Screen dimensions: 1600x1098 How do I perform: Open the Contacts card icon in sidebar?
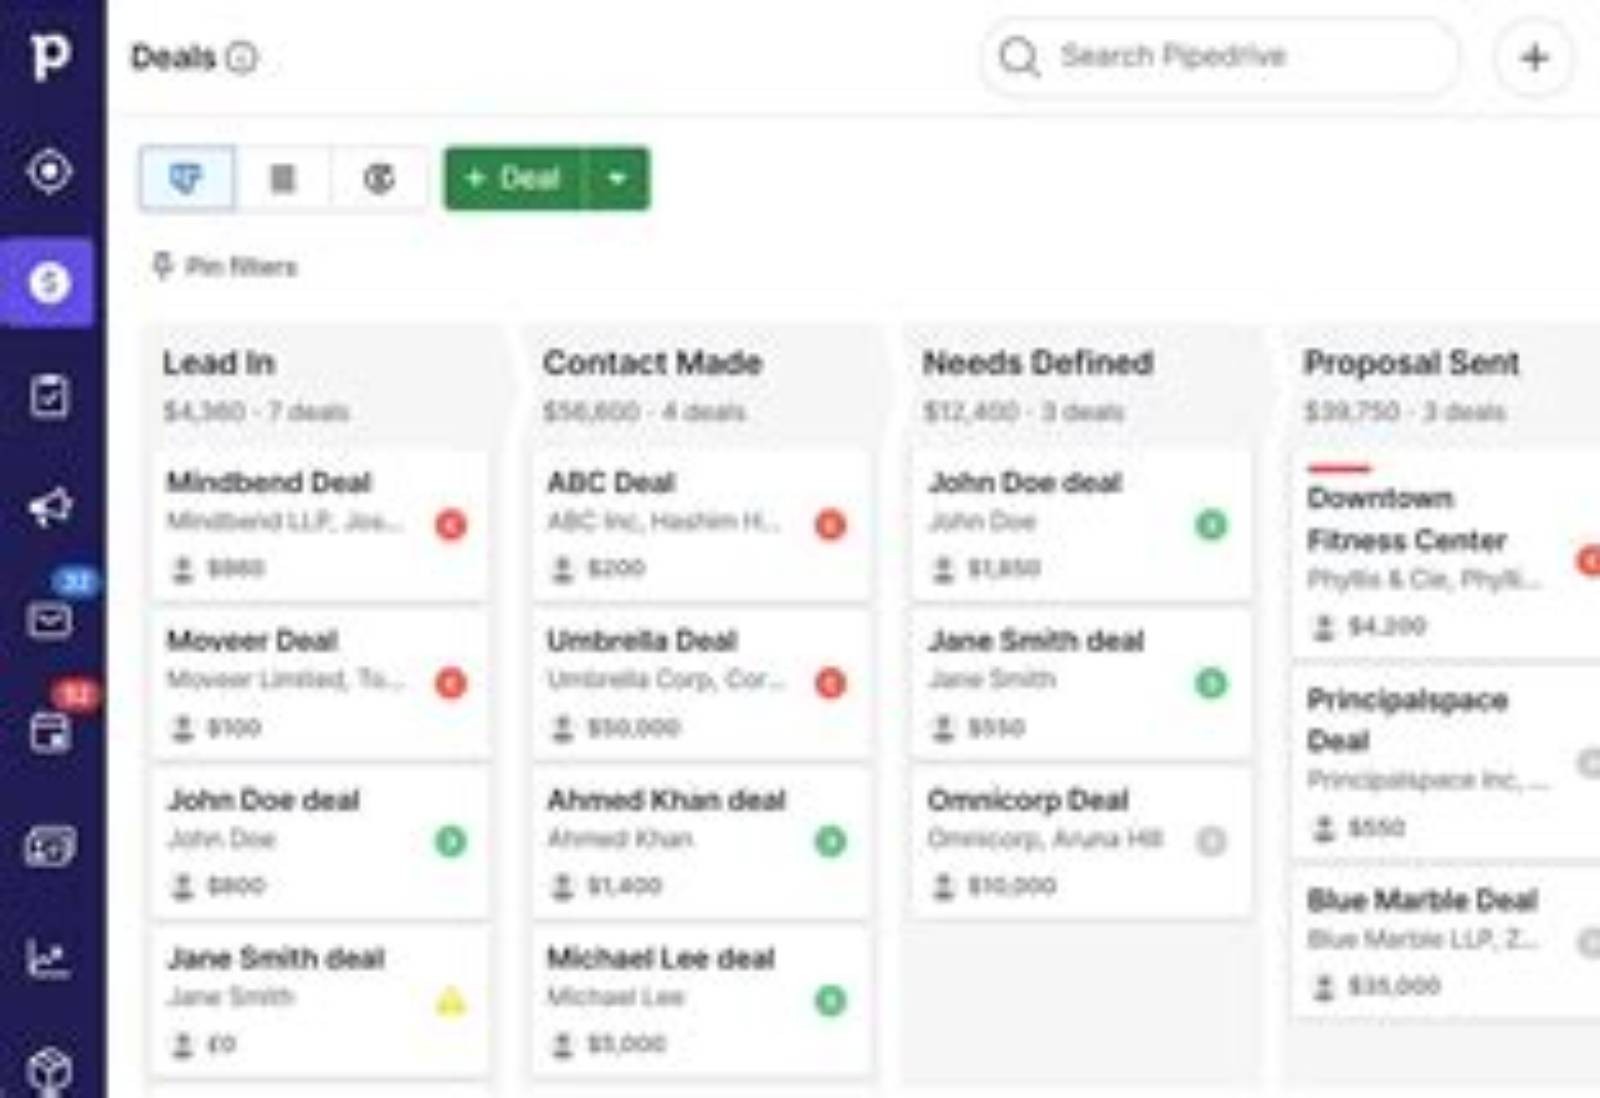tap(49, 847)
